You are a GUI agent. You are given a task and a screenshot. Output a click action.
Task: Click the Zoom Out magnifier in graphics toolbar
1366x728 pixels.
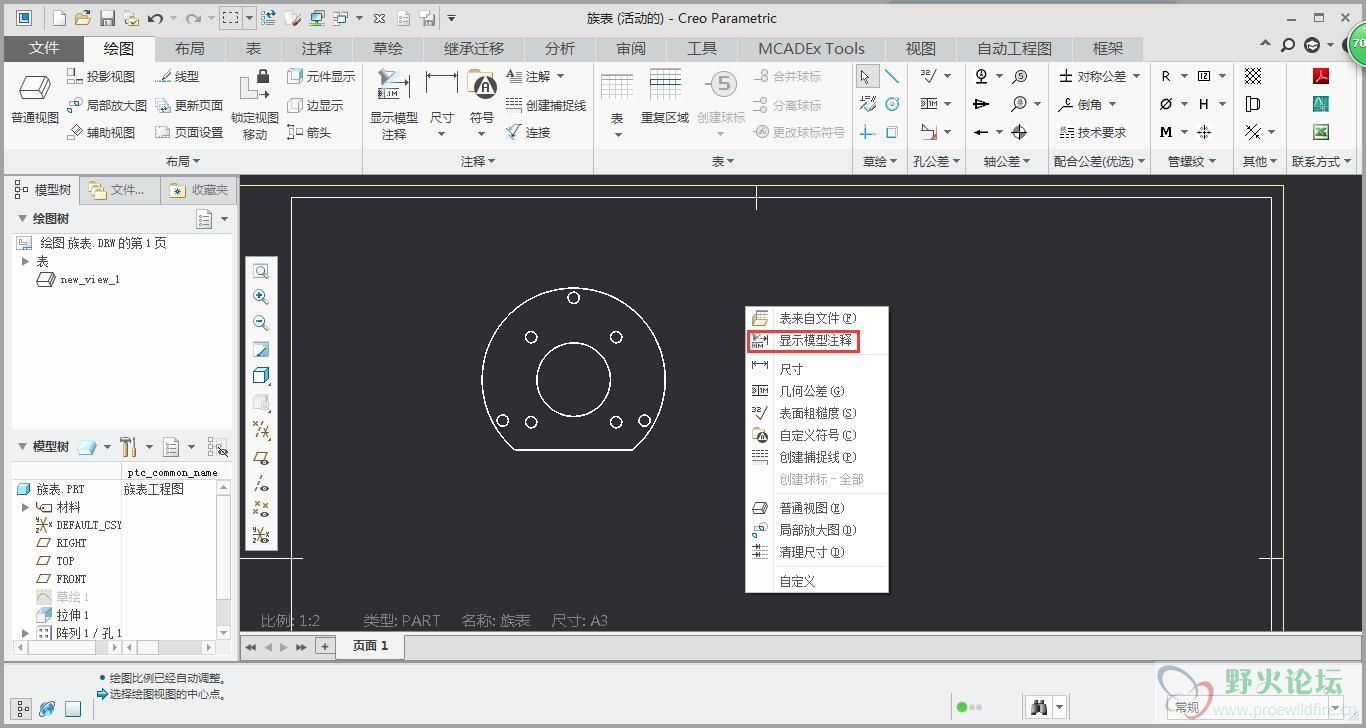tap(261, 323)
